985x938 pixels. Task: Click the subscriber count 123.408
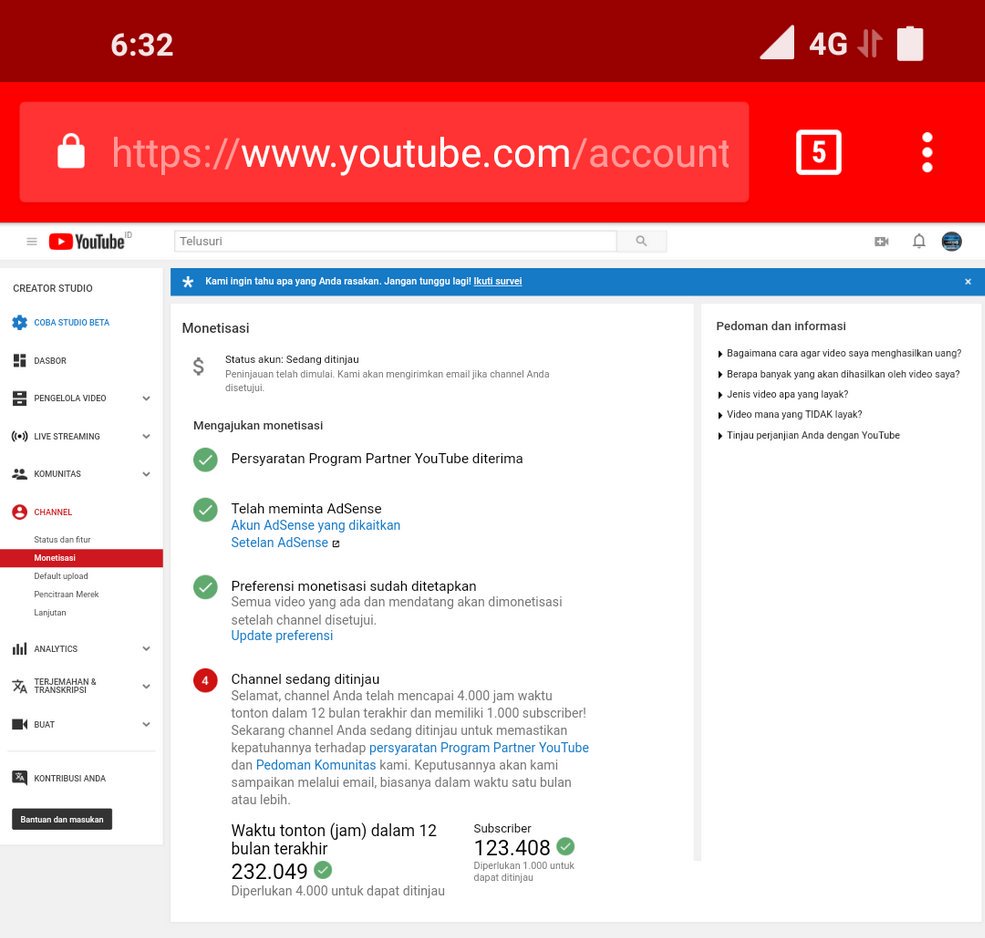512,848
